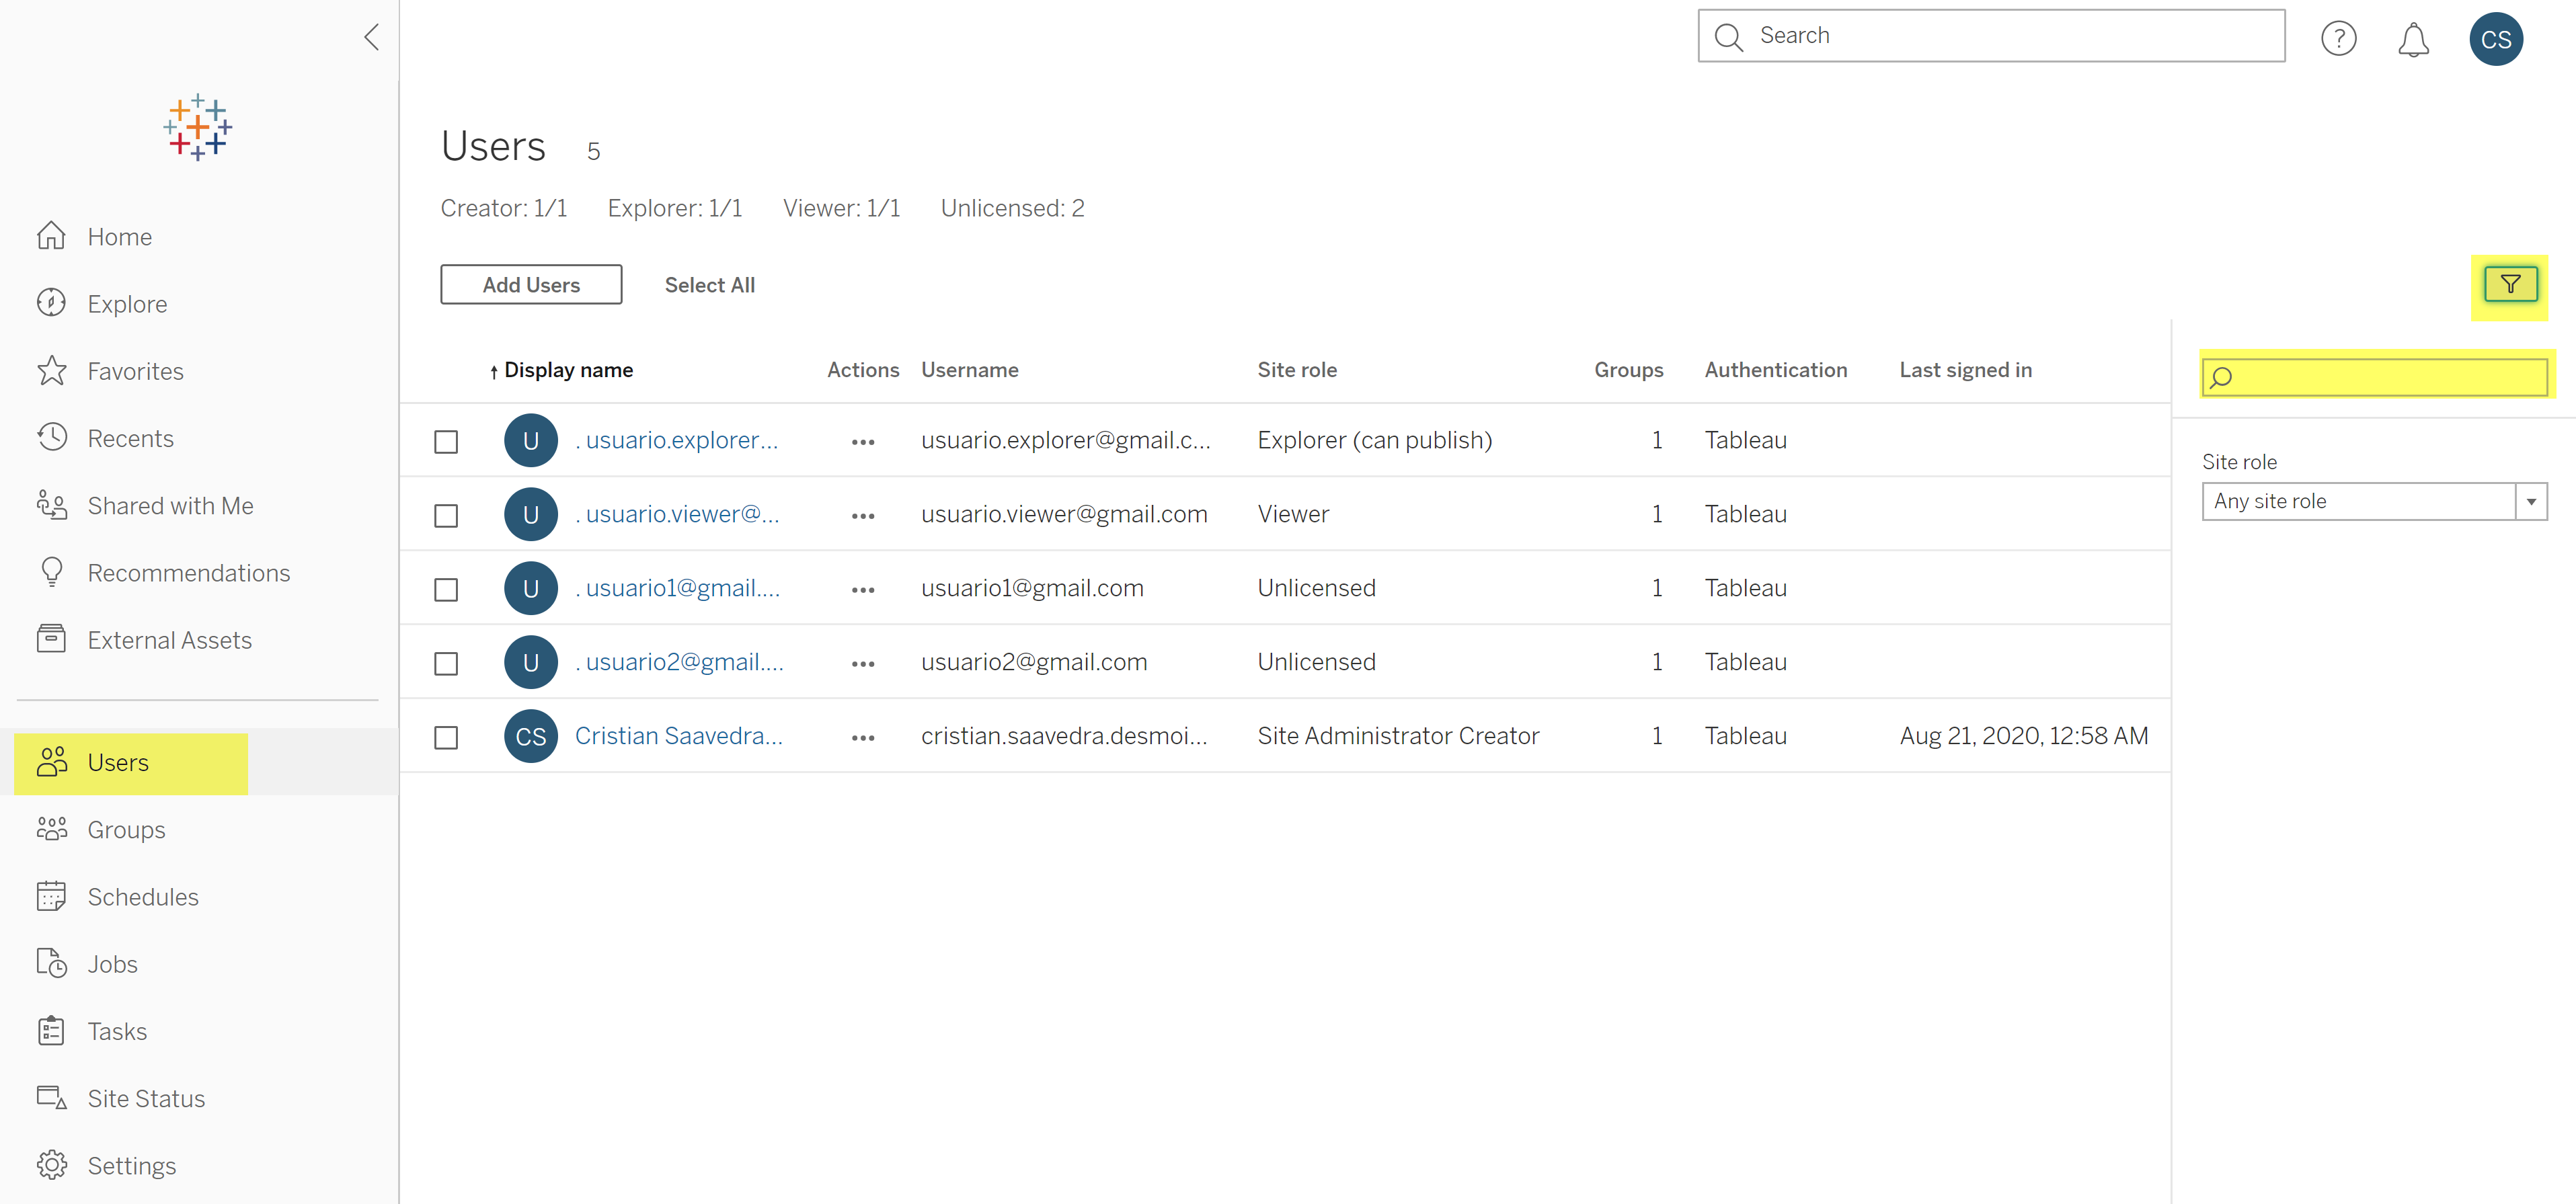Collapse the left navigation sidebar
Screen dimensions: 2576x1204
pos(372,37)
